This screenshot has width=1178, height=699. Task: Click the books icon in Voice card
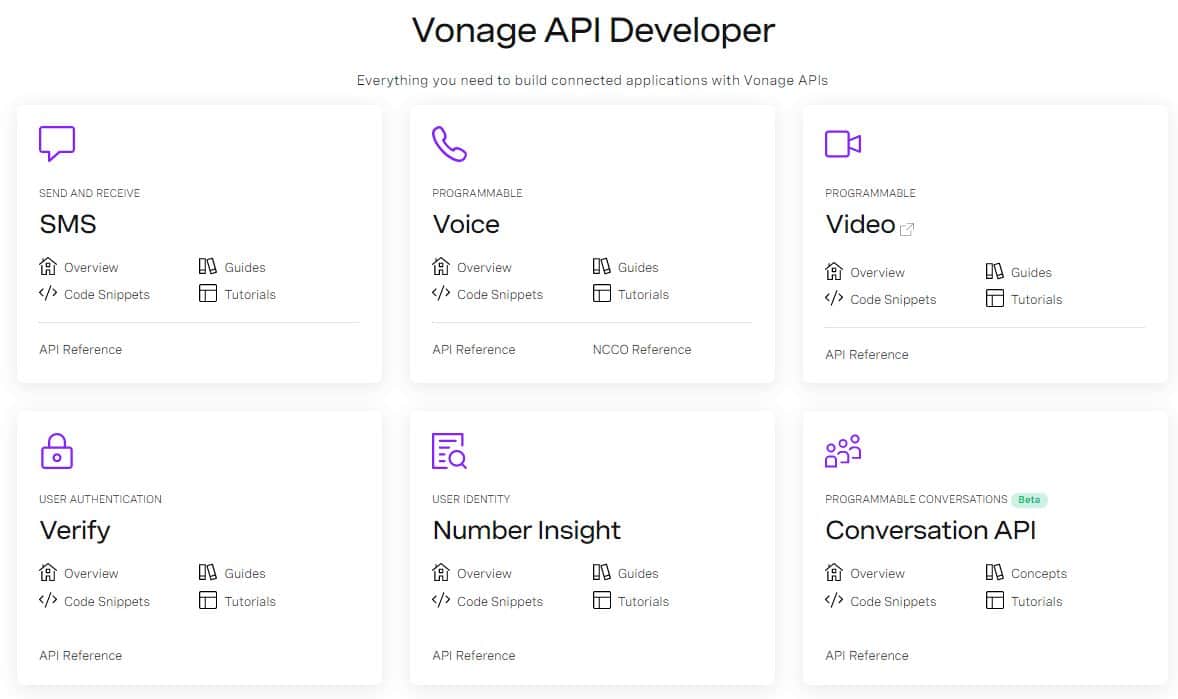click(x=601, y=266)
